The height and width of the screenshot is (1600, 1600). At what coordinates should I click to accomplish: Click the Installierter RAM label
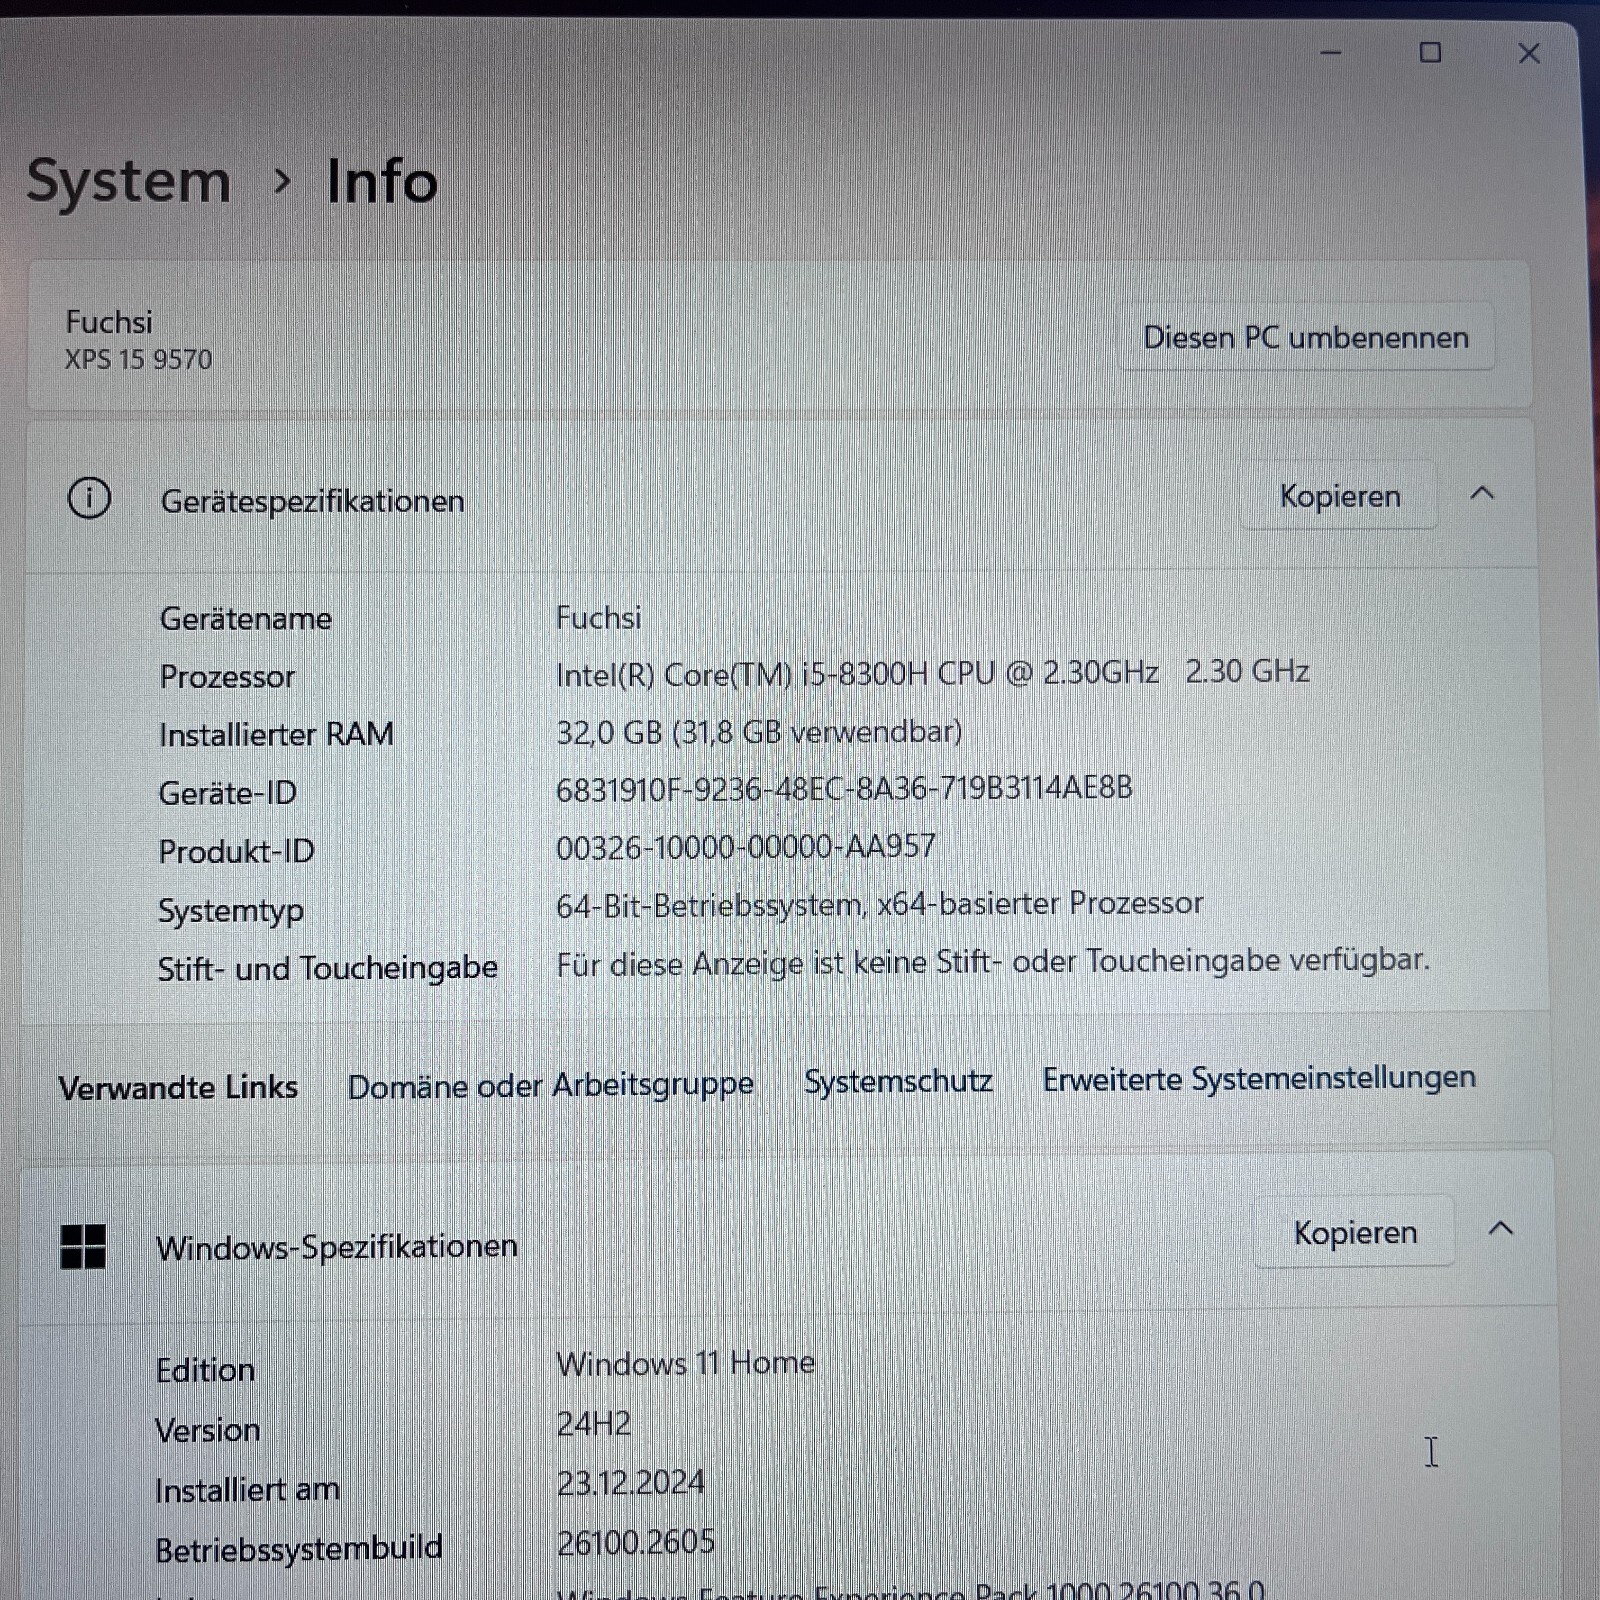(x=276, y=735)
